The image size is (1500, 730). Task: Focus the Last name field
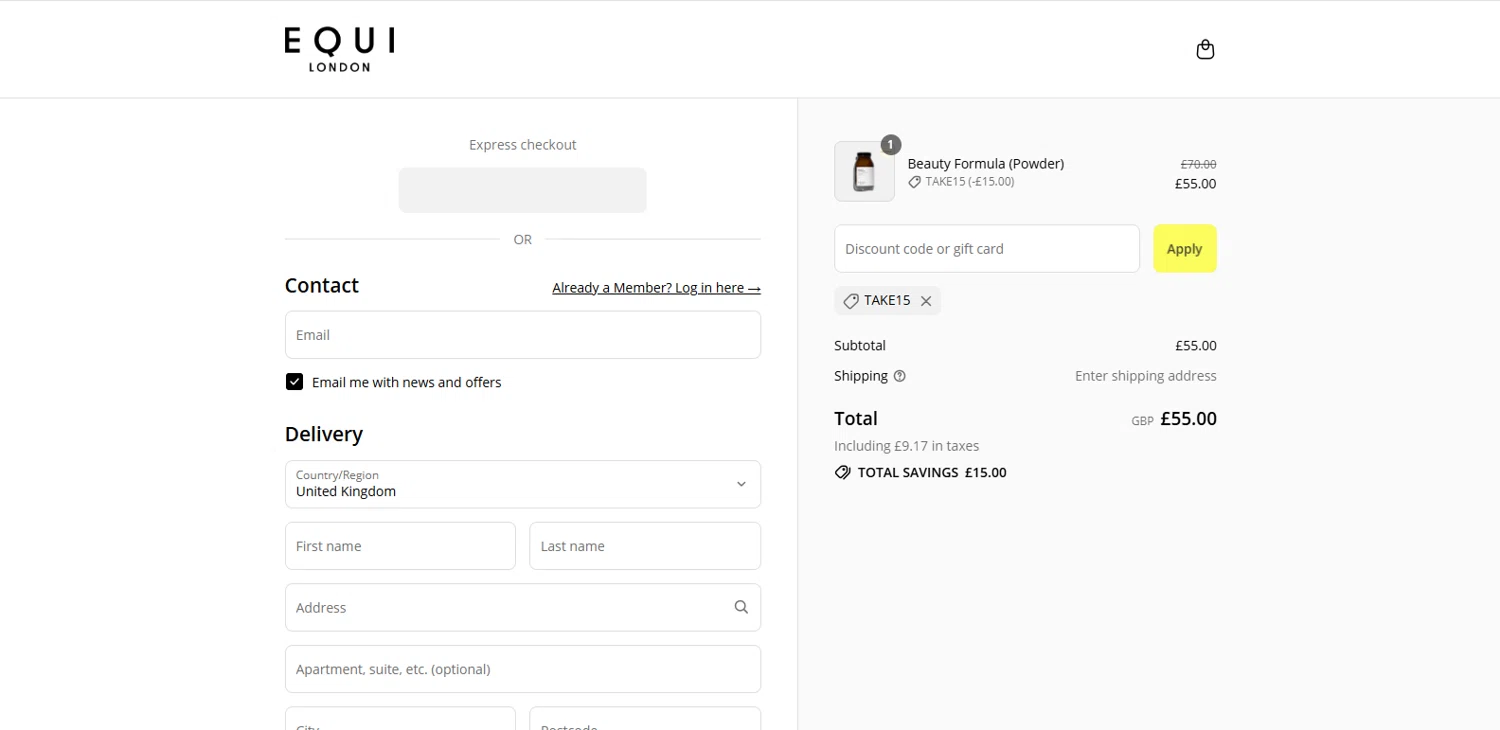(645, 546)
